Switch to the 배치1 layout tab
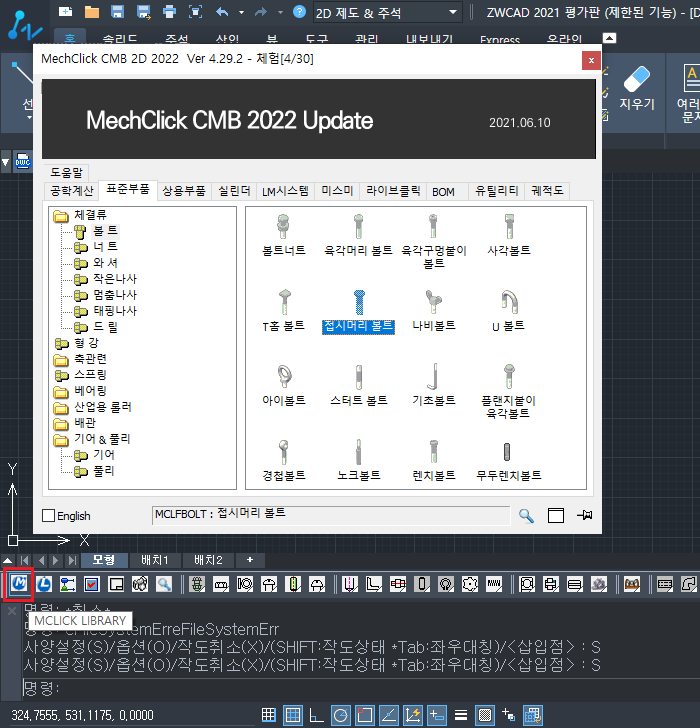700x728 pixels. click(x=155, y=560)
